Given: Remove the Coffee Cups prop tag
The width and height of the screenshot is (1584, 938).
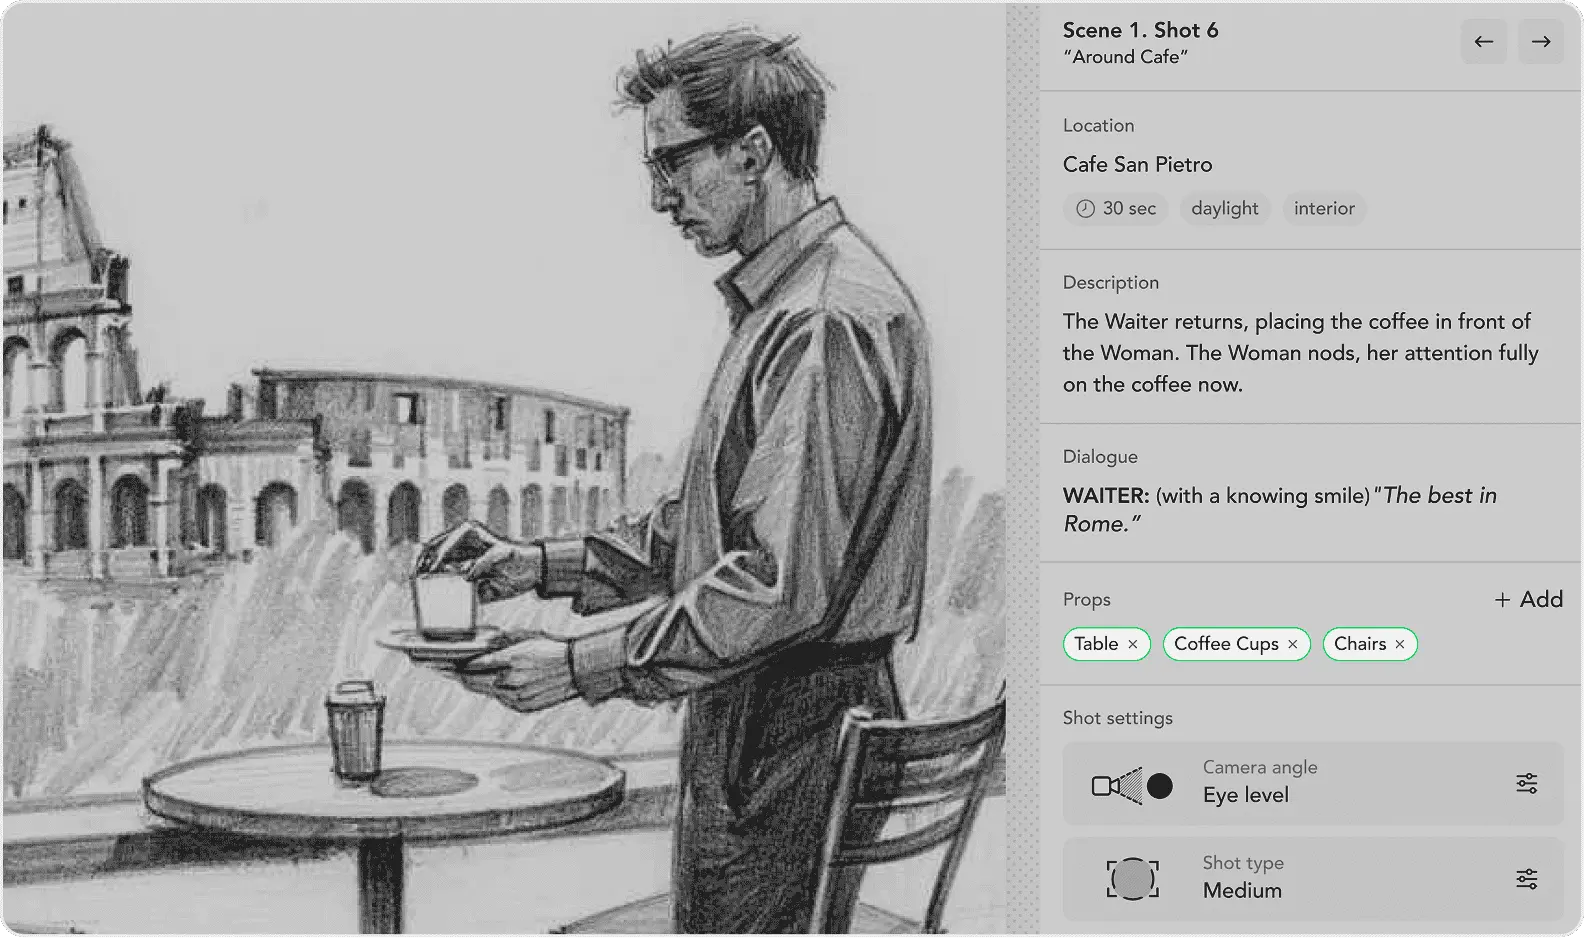Looking at the screenshot, I should point(1292,645).
